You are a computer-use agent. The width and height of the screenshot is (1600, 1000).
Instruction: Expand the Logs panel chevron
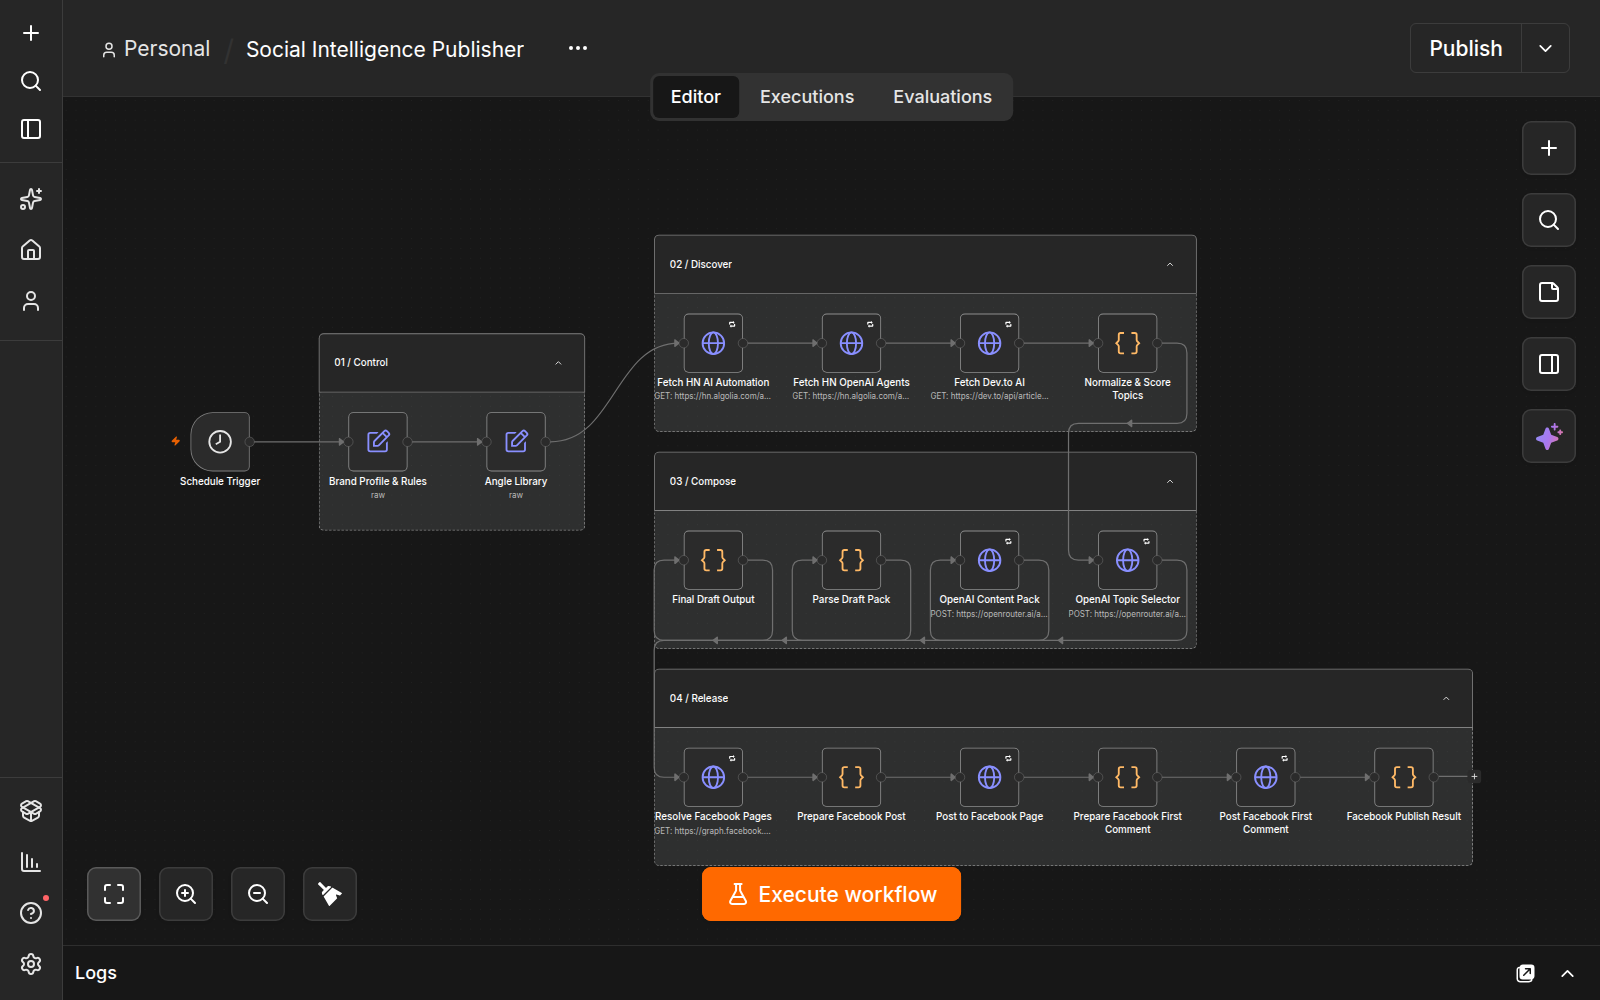[1567, 973]
